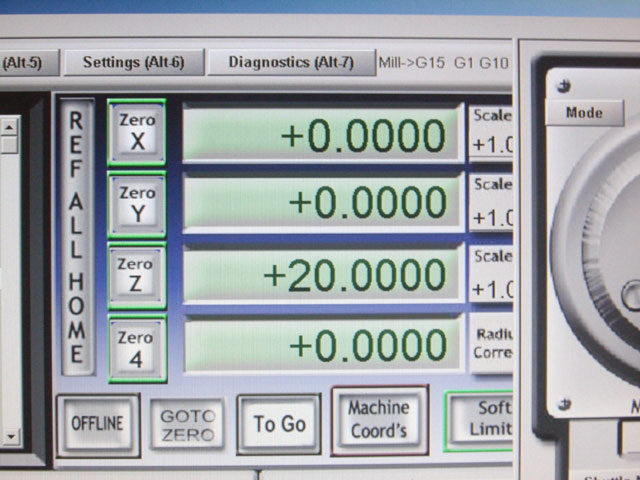Click the Zero 4 axis button

138,349
